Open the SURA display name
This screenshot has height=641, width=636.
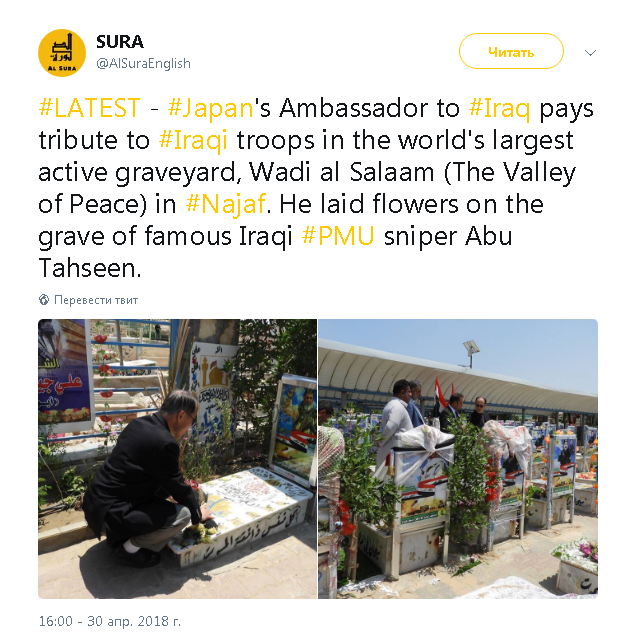click(x=120, y=42)
